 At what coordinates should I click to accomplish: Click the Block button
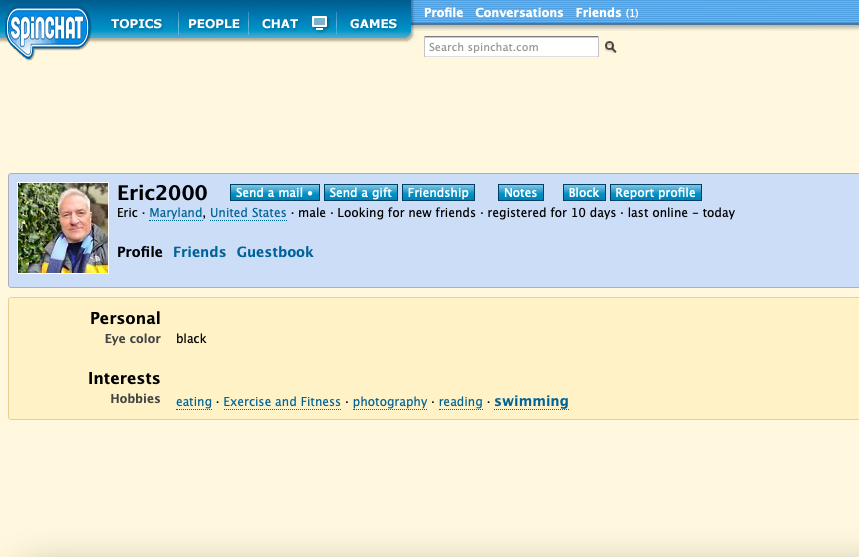(x=584, y=193)
